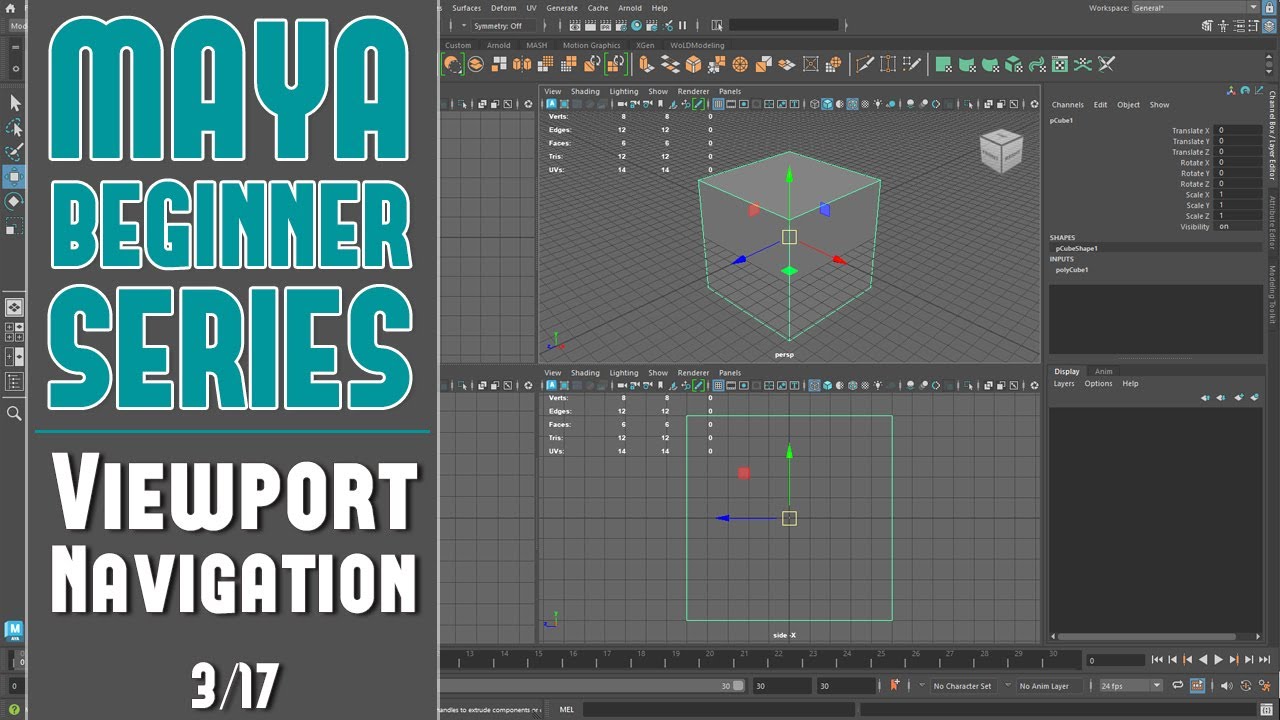Toggle the workspace lock icon

1270,7
